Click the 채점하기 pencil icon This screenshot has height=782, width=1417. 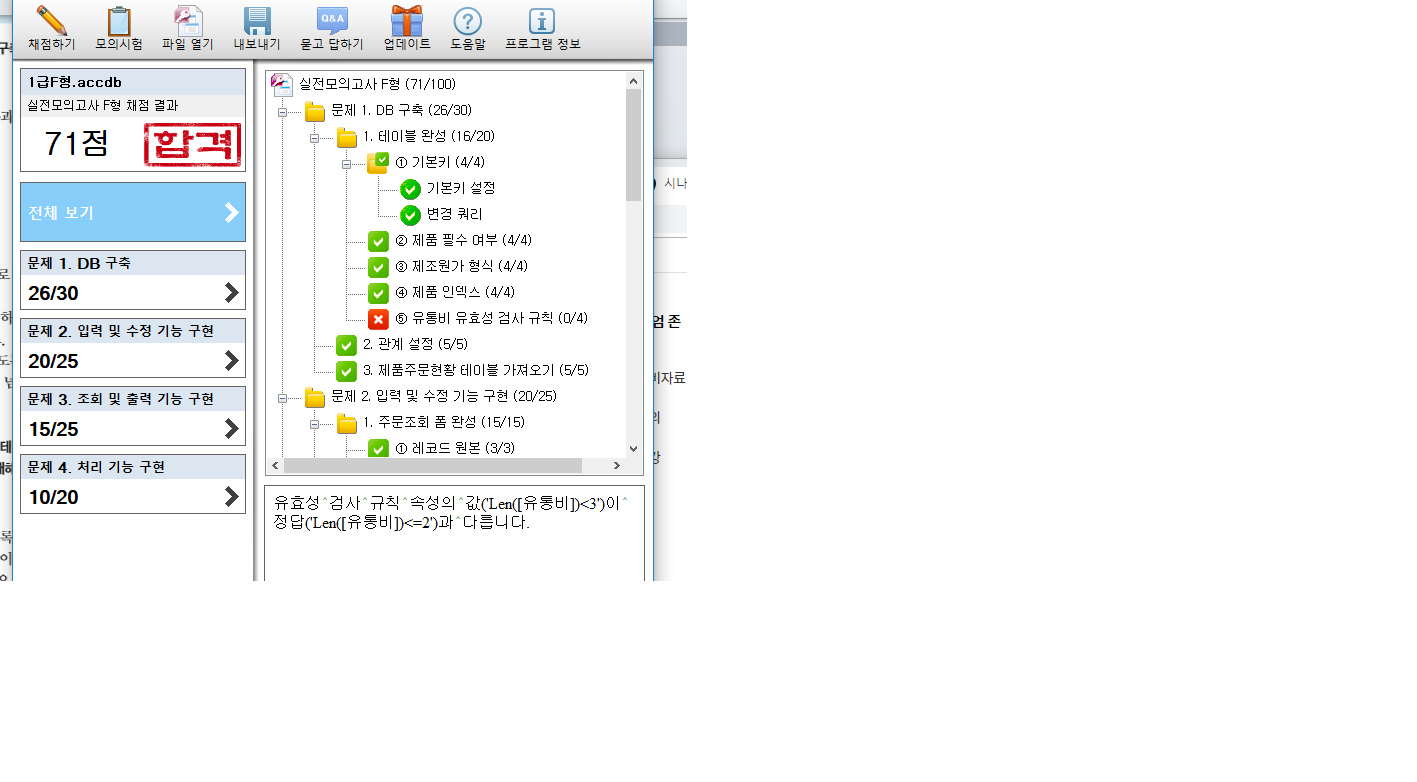point(51,21)
